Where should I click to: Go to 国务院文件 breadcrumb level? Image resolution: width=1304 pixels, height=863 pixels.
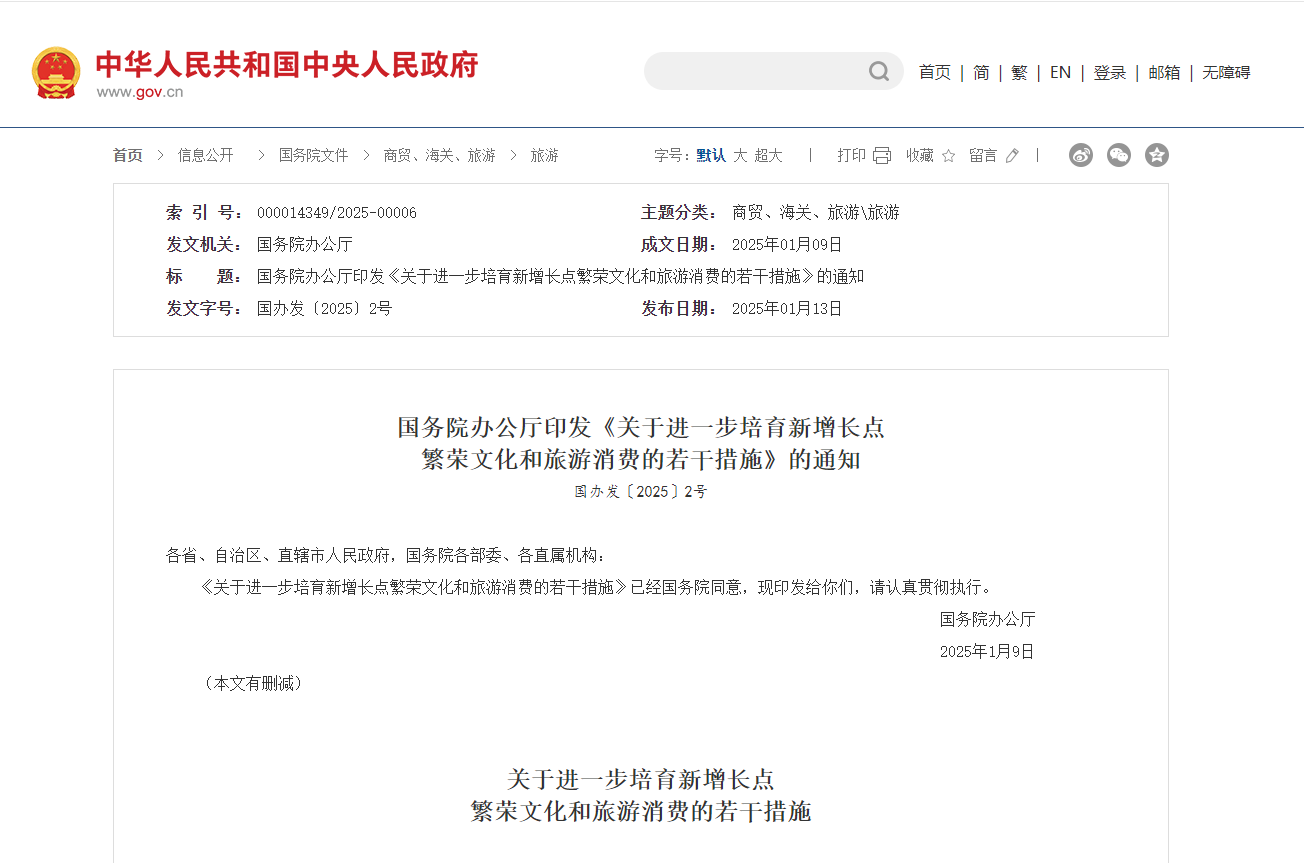tap(313, 155)
